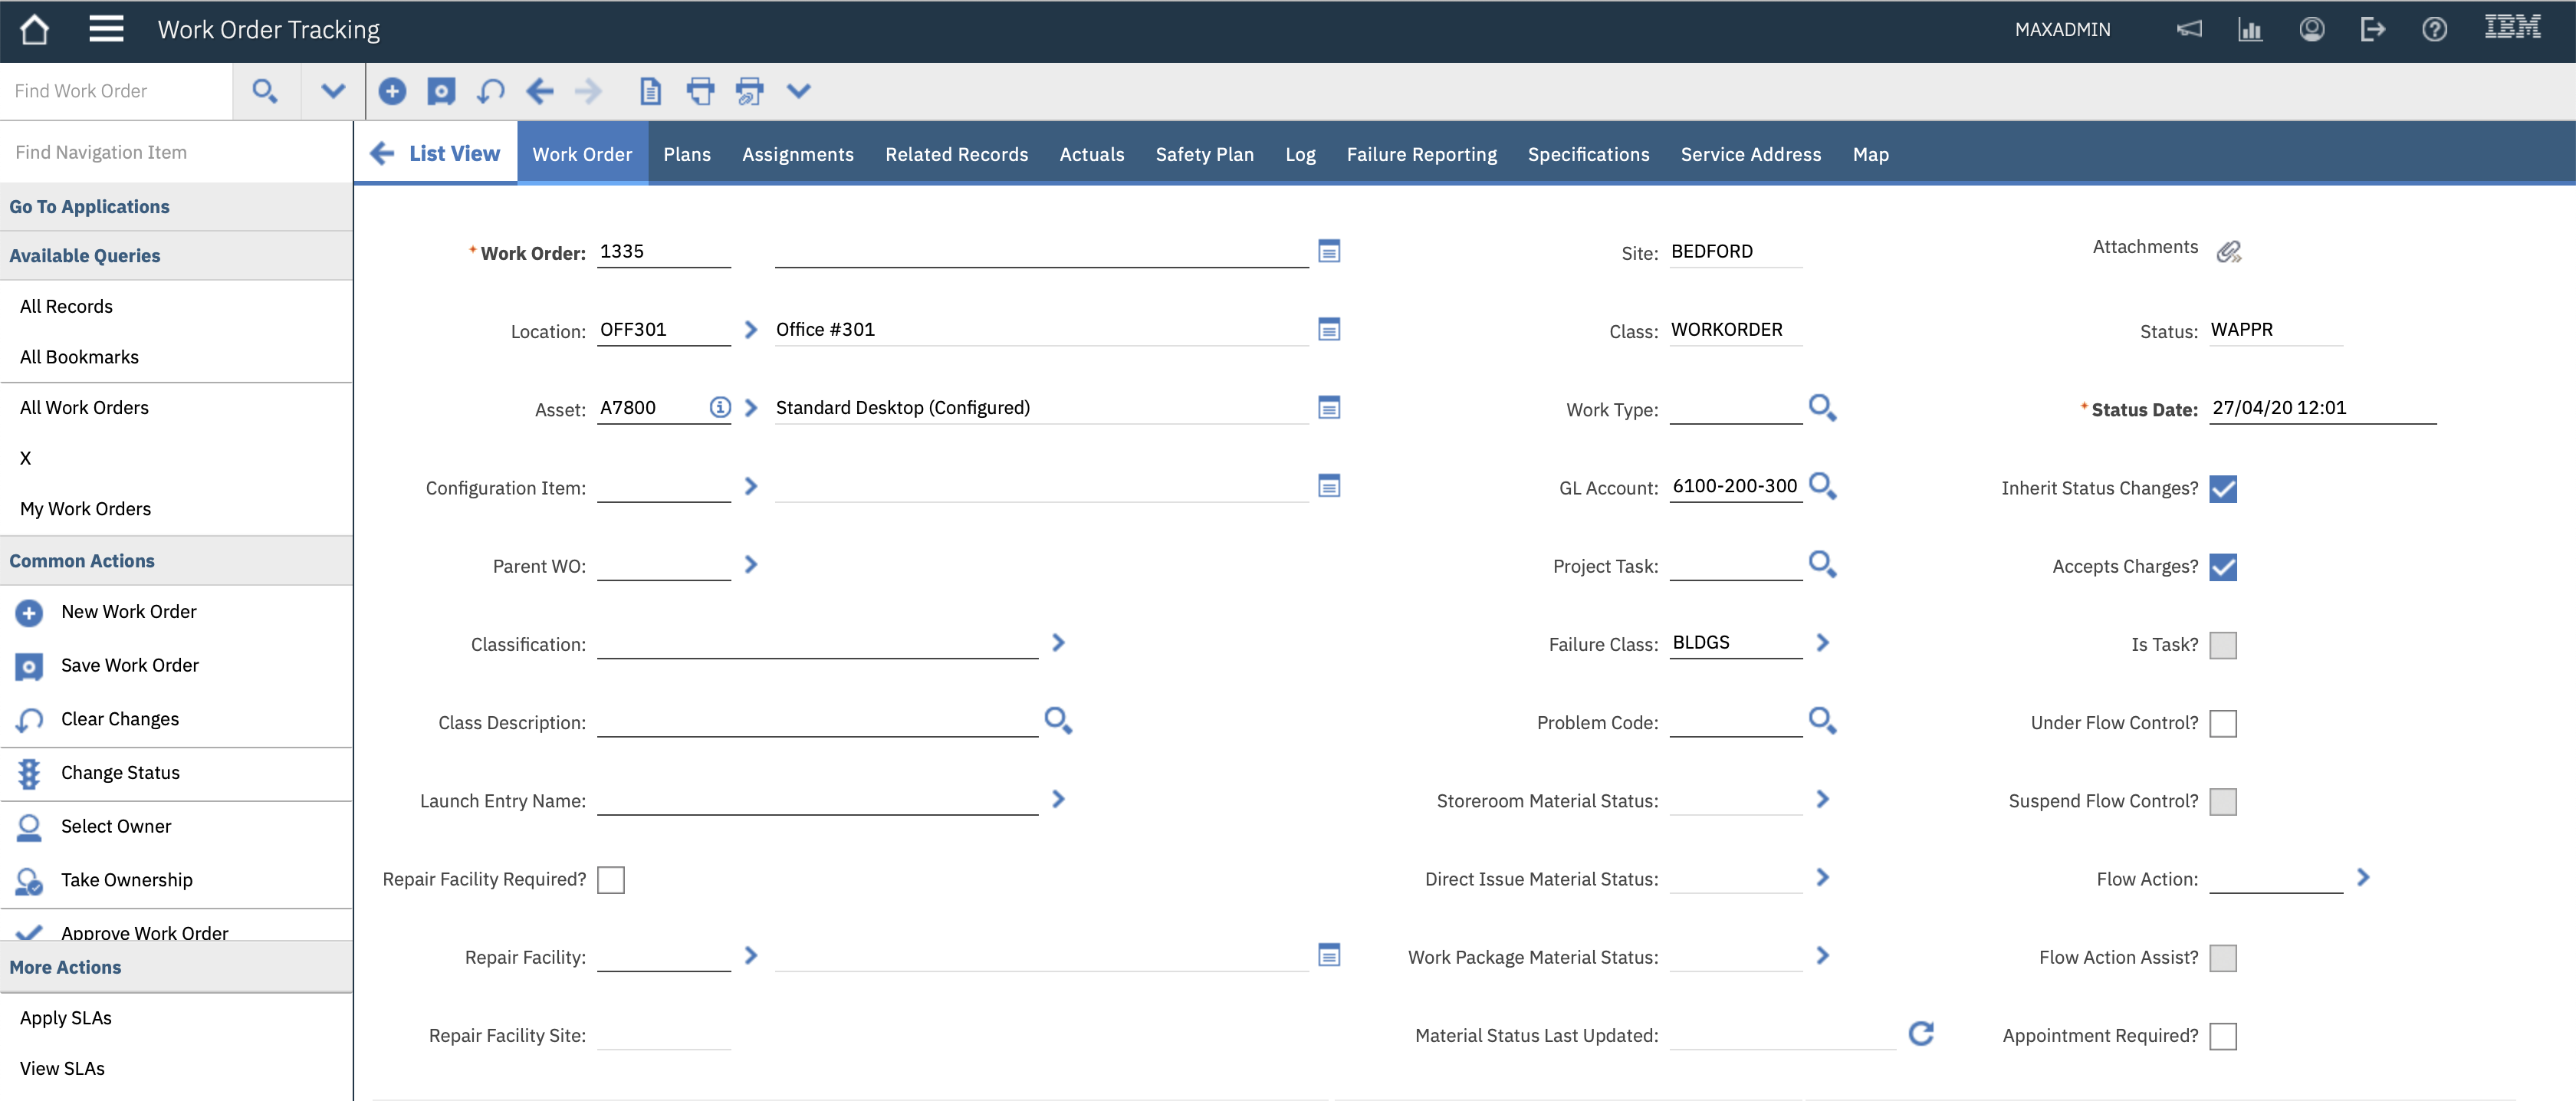Return to List View
Image resolution: width=2576 pixels, height=1101 pixels.
click(436, 154)
